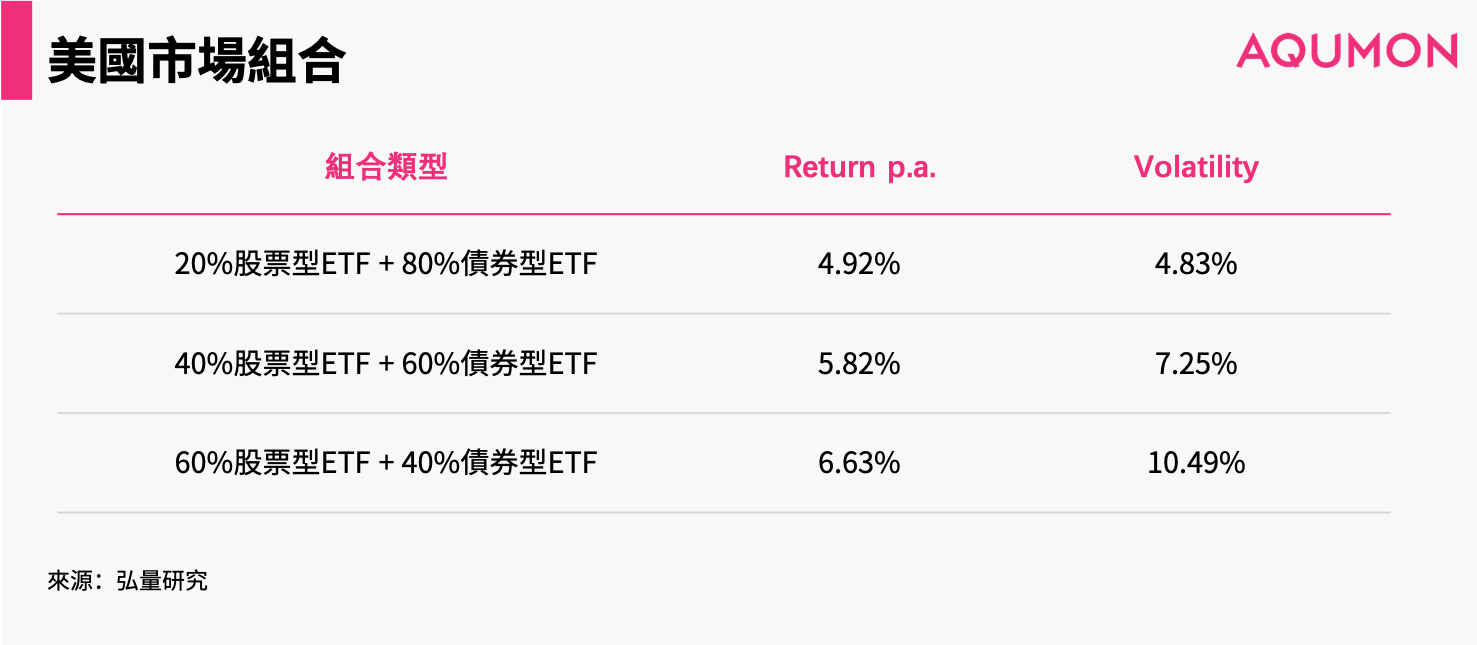Screen dimensions: 1477x645
Task: Click the 組合類型 column header
Action: point(386,167)
